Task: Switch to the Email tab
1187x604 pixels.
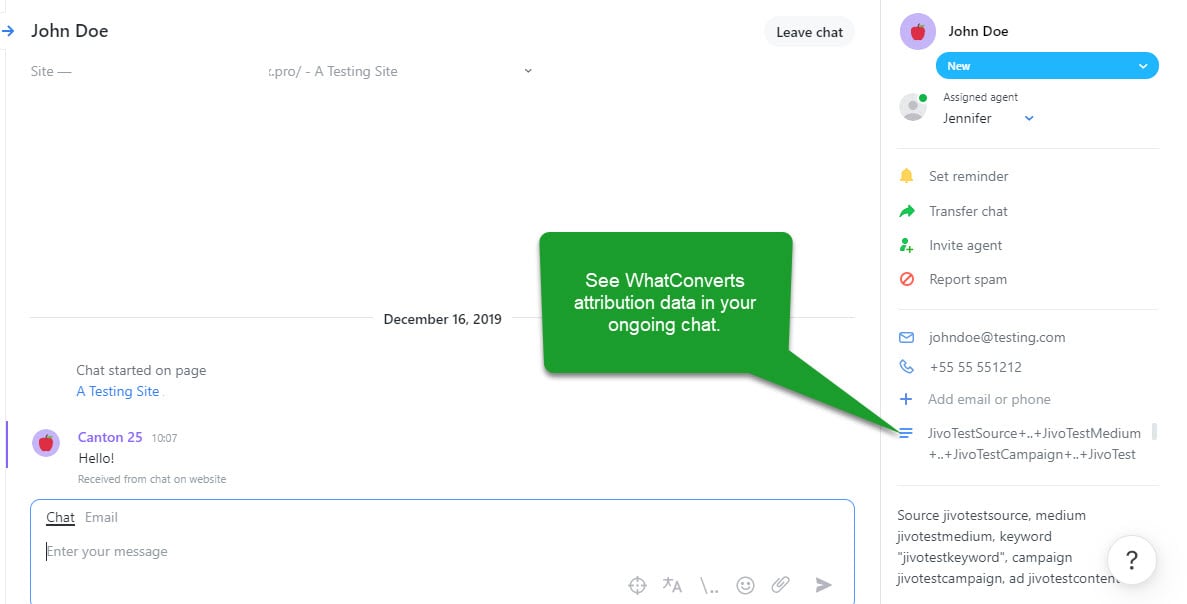Action: [101, 518]
